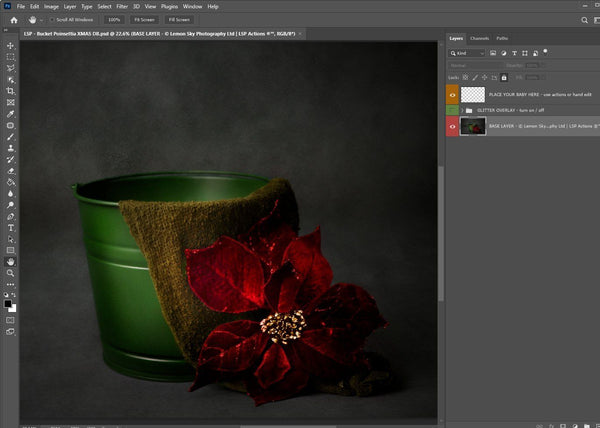Switch to the Channels tab

pos(480,38)
